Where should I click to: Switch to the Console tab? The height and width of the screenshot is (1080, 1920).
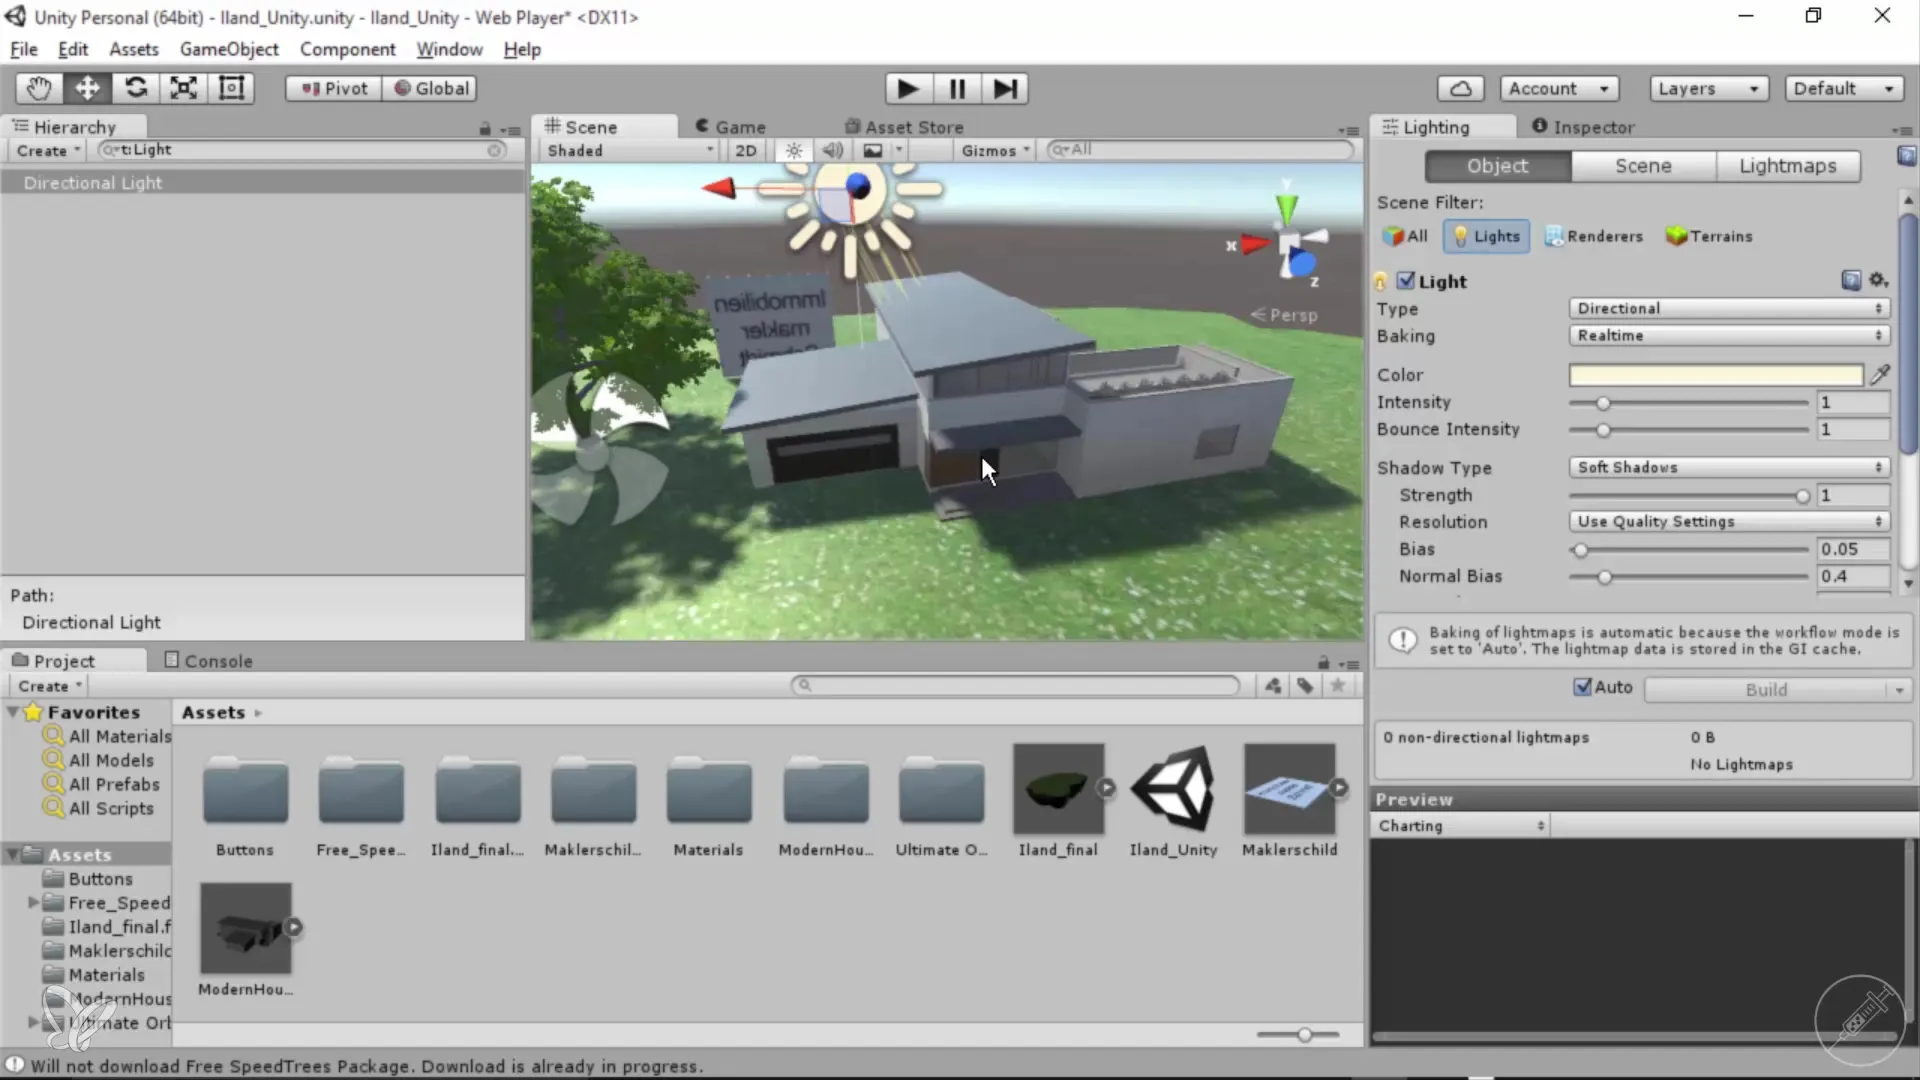(208, 661)
